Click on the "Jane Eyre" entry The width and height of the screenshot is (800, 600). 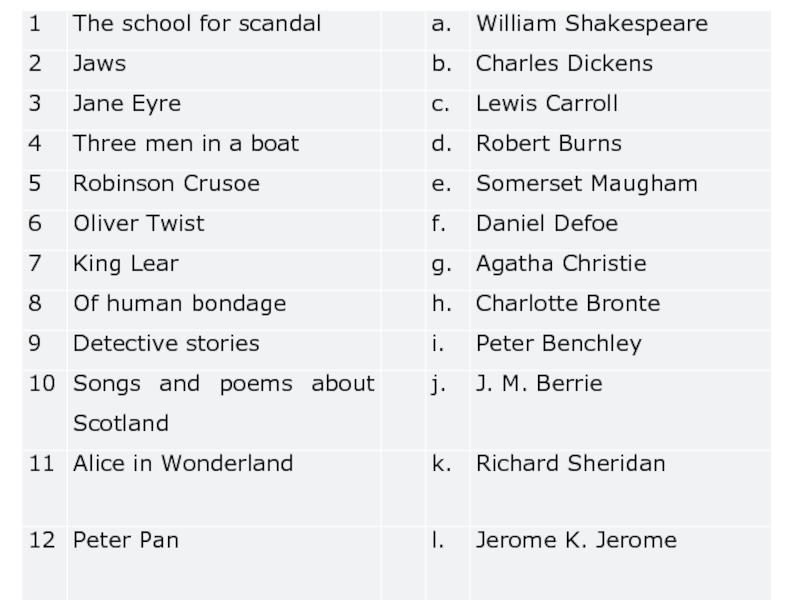click(127, 103)
